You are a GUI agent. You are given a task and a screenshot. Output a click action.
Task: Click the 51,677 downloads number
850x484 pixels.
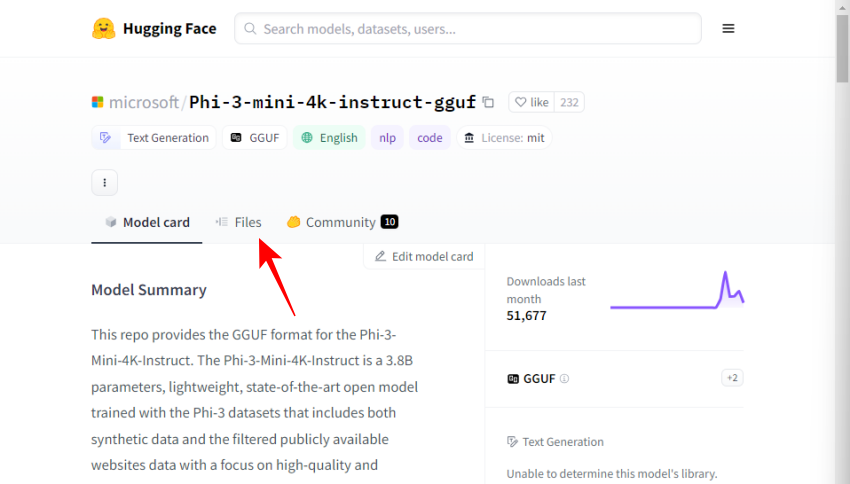click(x=526, y=315)
